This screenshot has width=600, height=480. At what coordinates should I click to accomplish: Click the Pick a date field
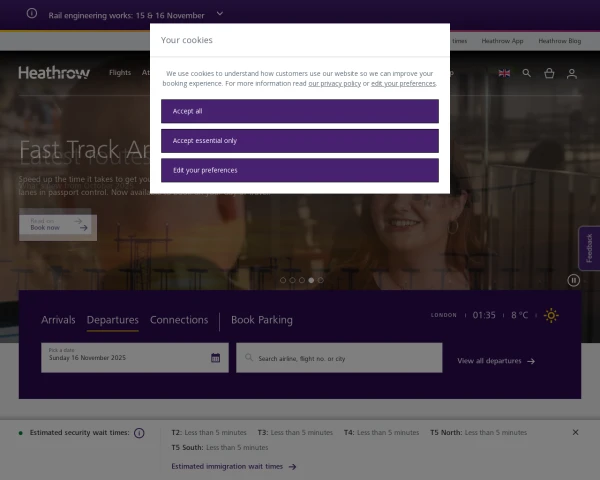tap(135, 358)
